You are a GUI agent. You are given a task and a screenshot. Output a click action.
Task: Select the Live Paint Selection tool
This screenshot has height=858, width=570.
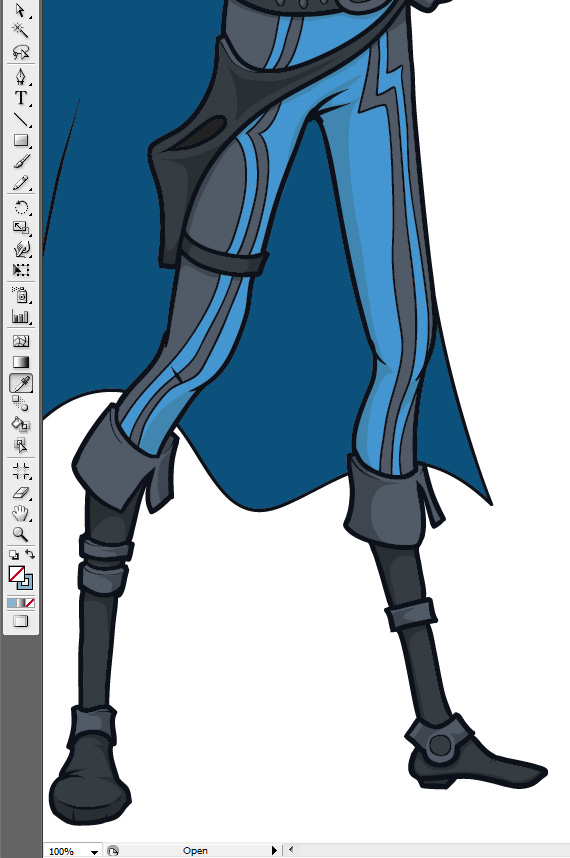(20, 445)
